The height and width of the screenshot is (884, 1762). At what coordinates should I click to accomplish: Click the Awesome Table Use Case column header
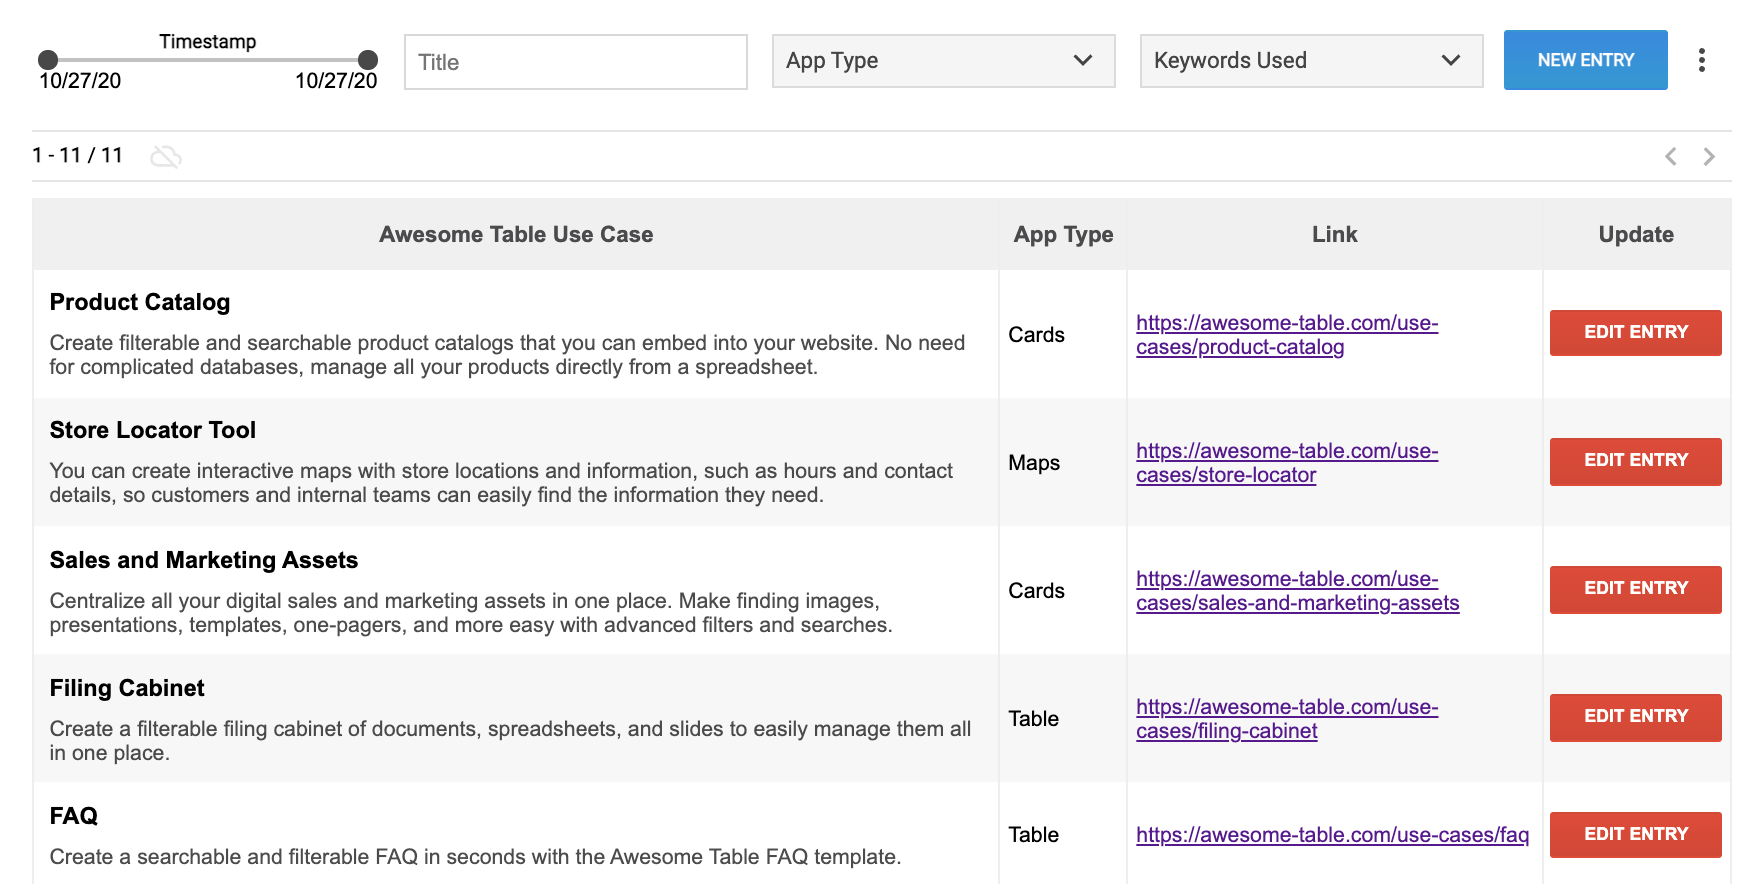point(516,234)
